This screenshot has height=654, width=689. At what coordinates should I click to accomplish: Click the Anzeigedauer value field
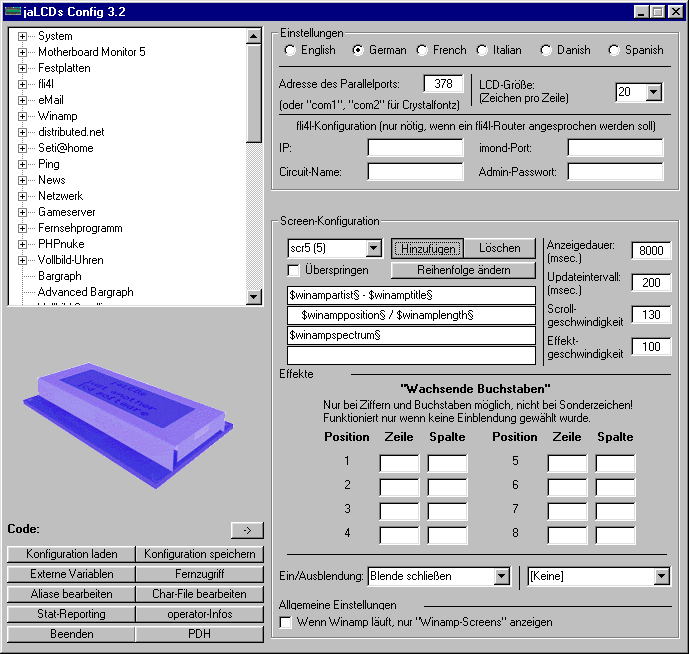pos(651,251)
